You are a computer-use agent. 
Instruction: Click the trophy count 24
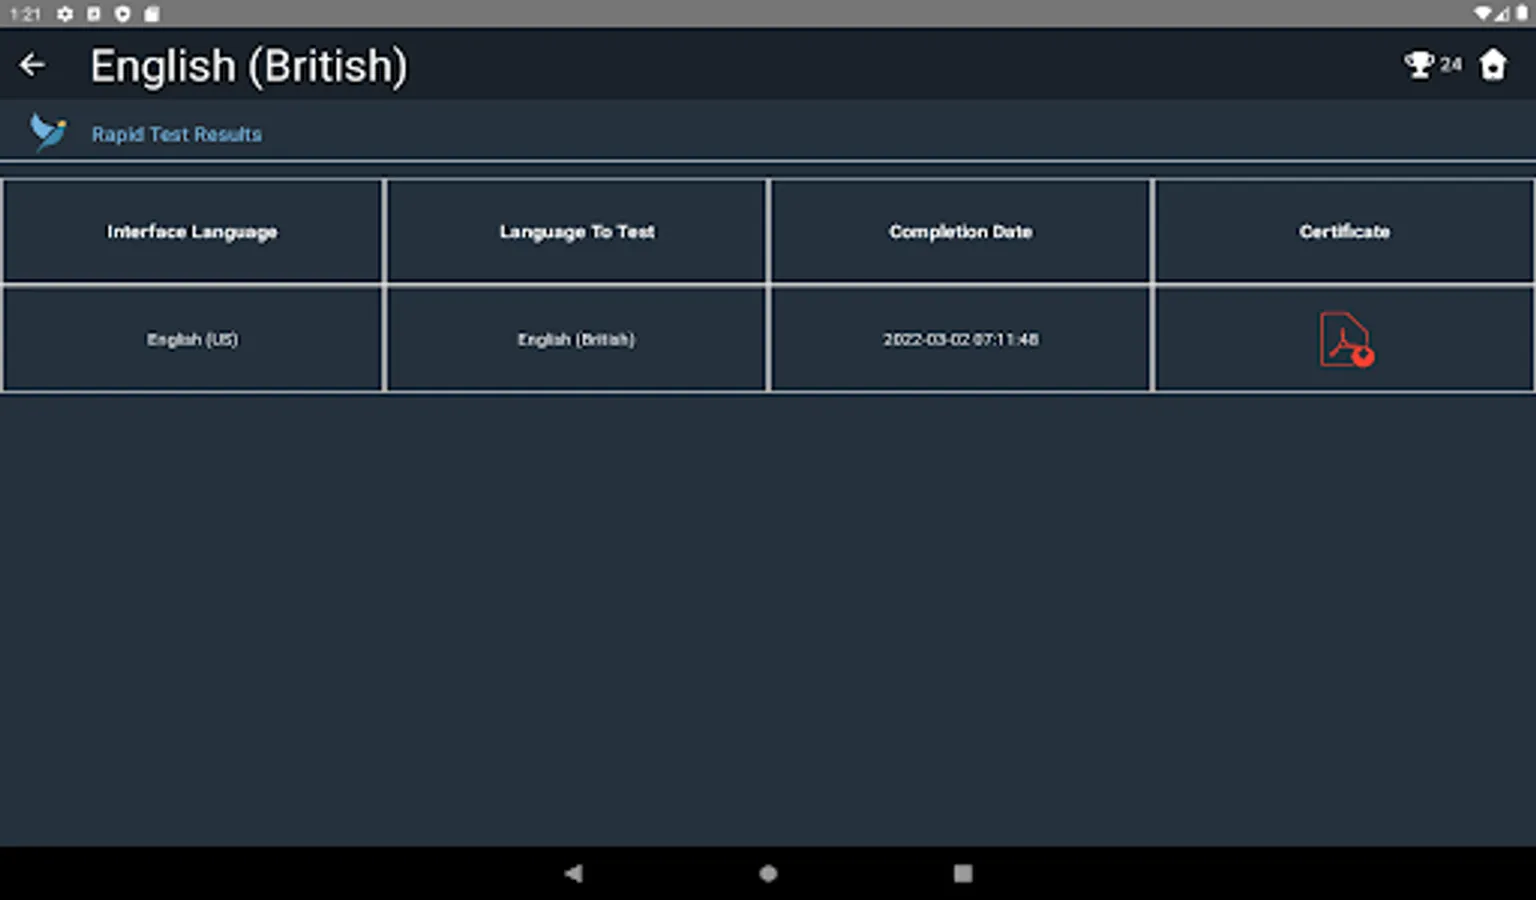tap(1450, 65)
